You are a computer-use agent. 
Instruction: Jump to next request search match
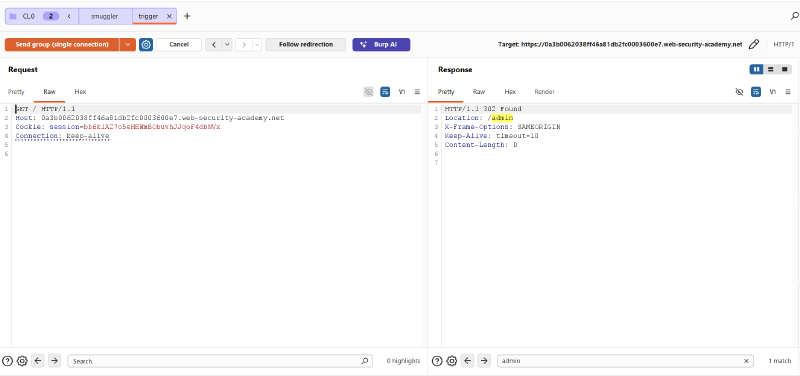(54, 361)
